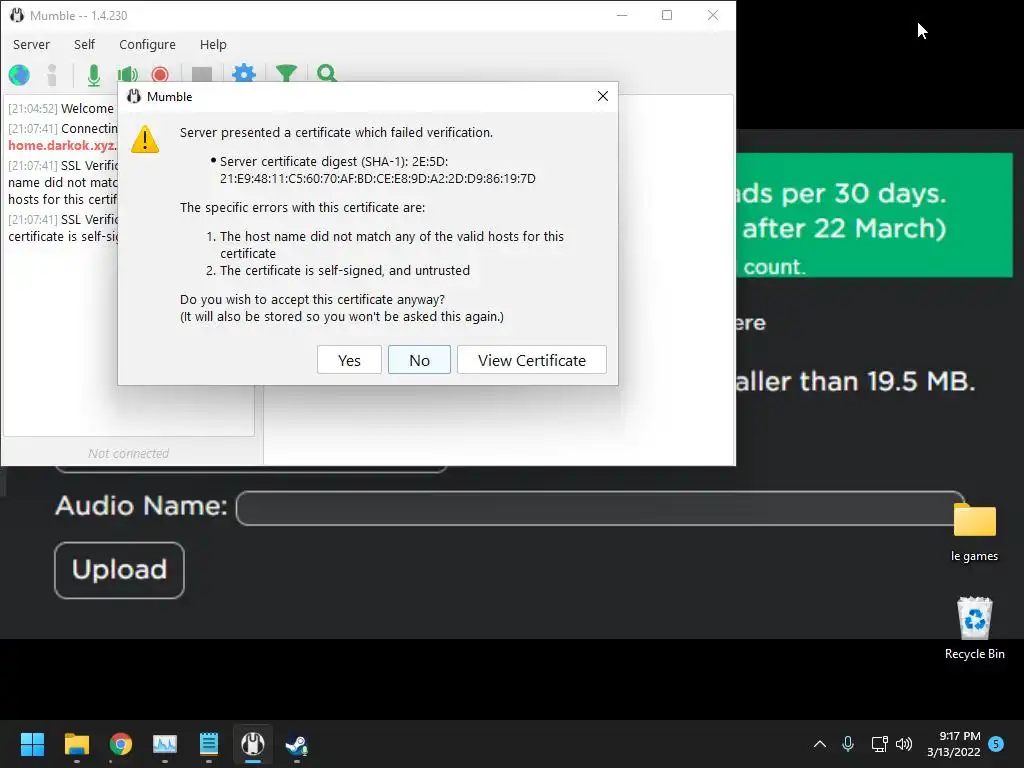Open the Self menu
This screenshot has width=1024, height=768.
click(x=84, y=44)
